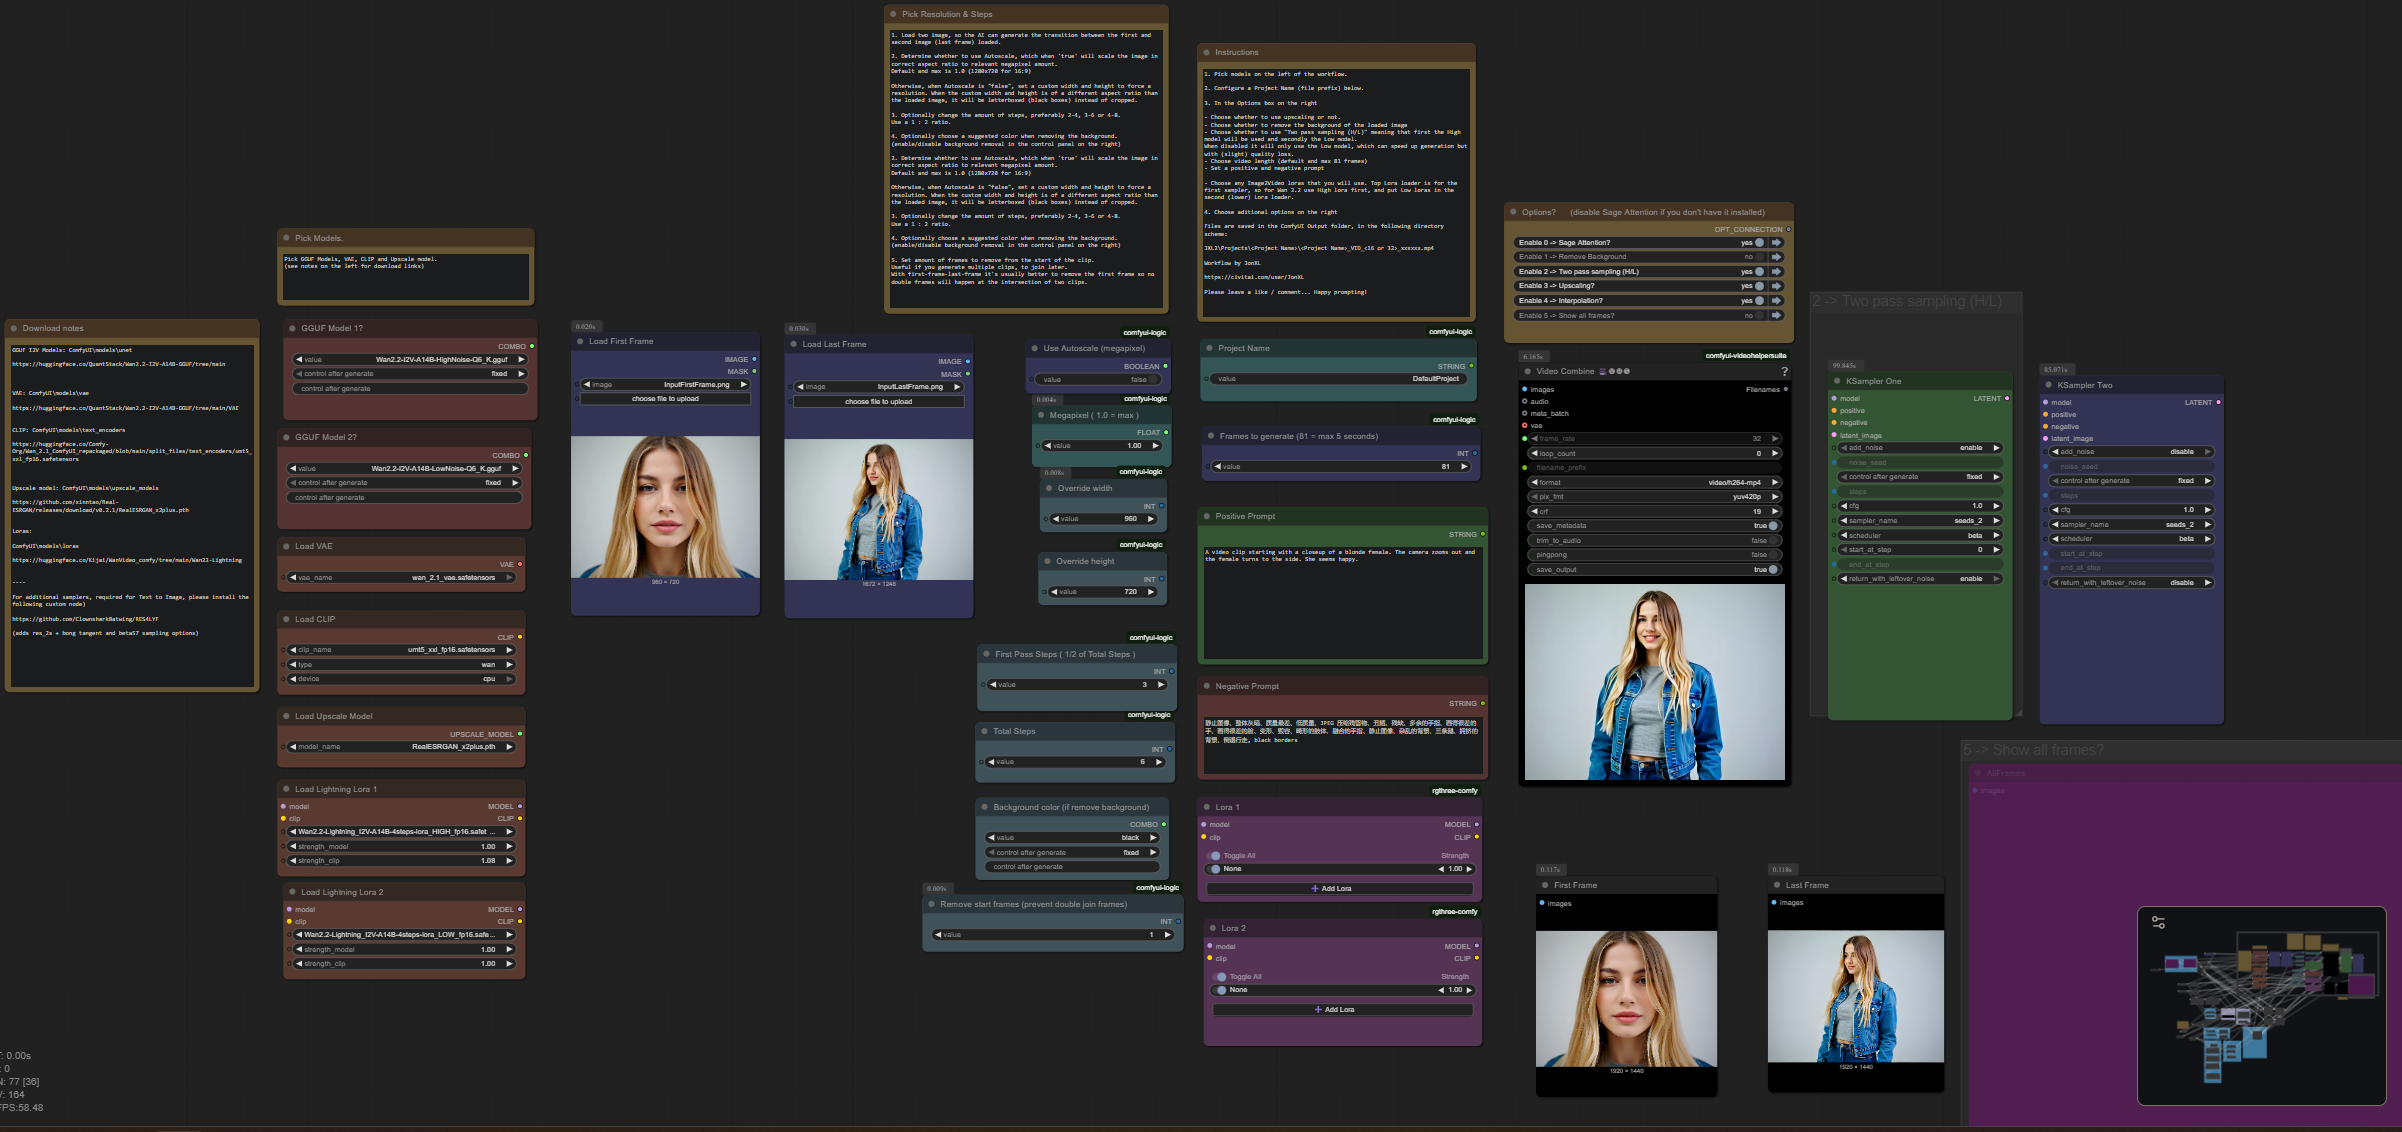This screenshot has height=1132, width=2402.
Task: Click the Instructions note title bar
Action: coord(1236,52)
